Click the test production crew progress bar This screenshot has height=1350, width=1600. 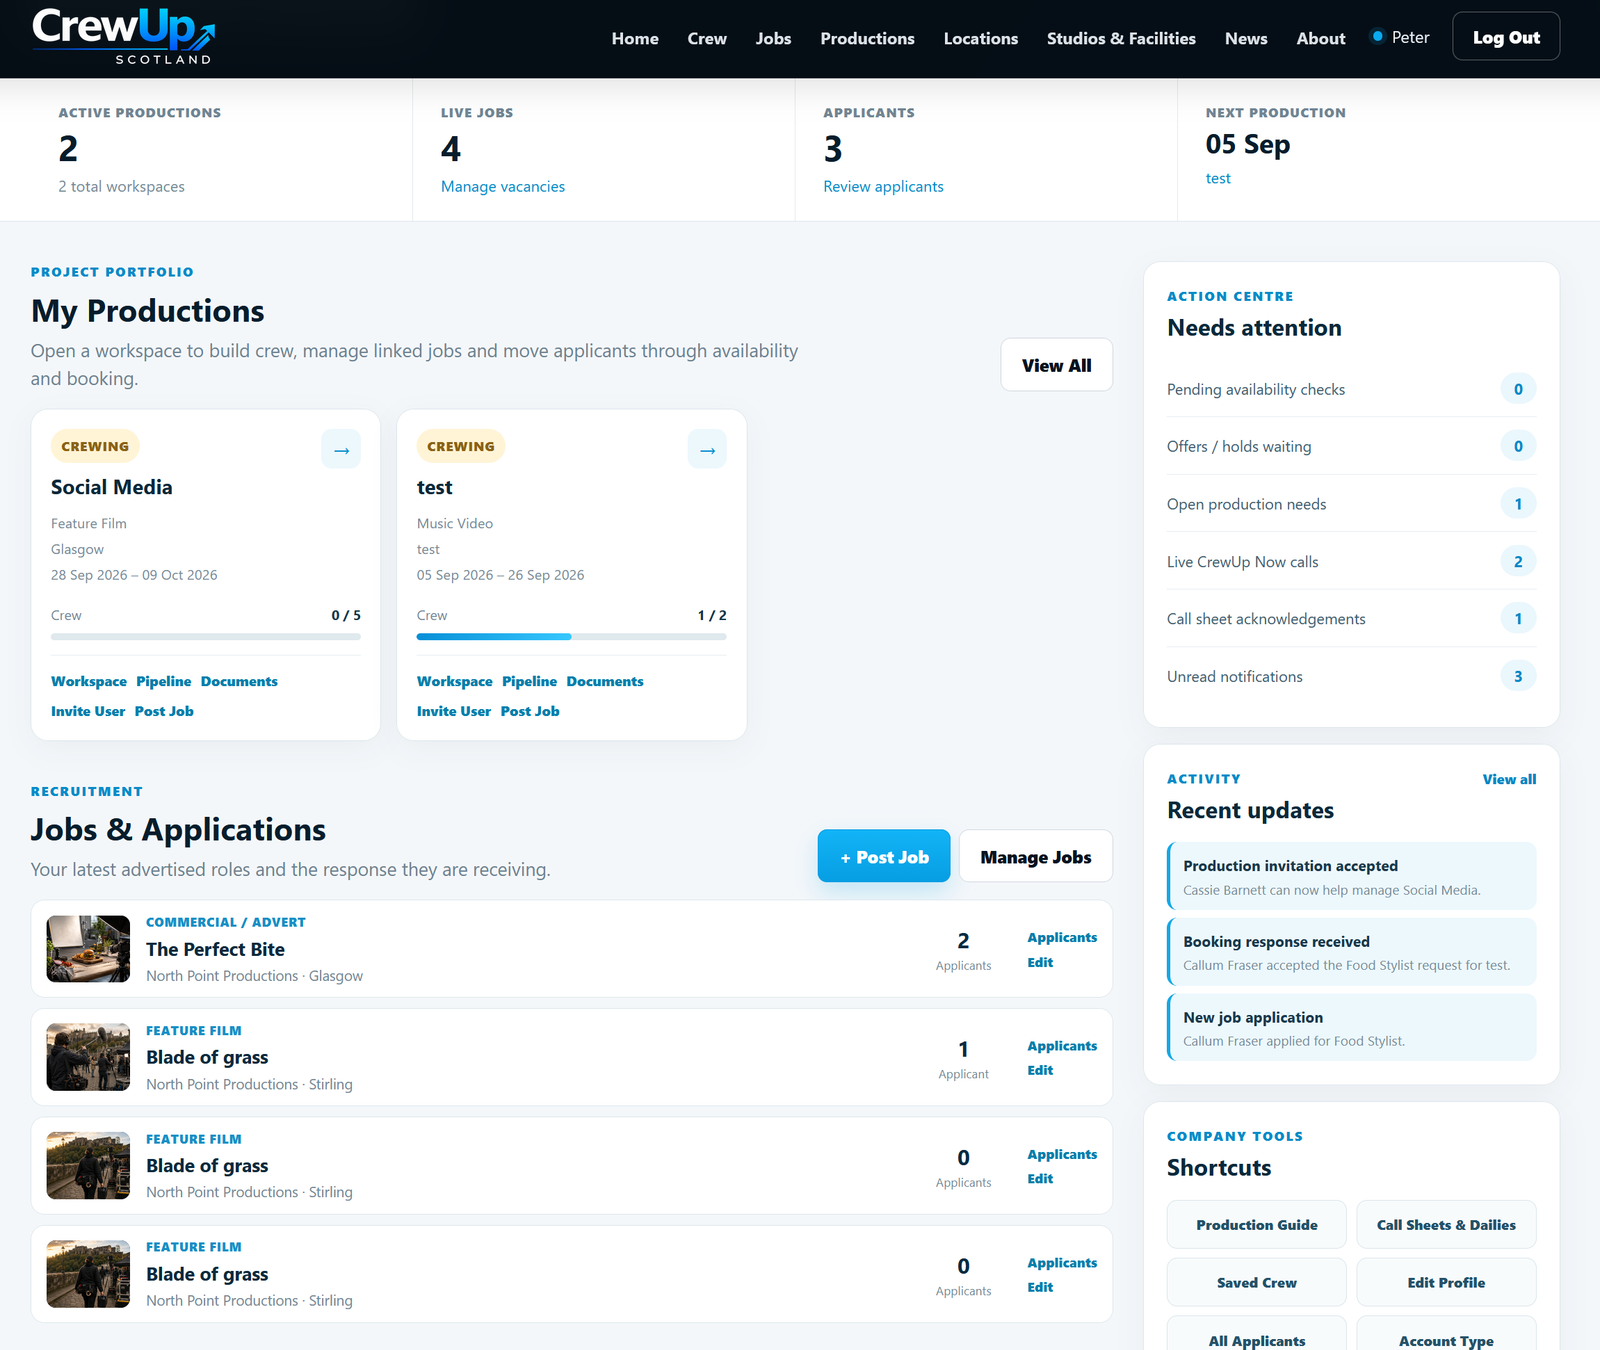572,636
